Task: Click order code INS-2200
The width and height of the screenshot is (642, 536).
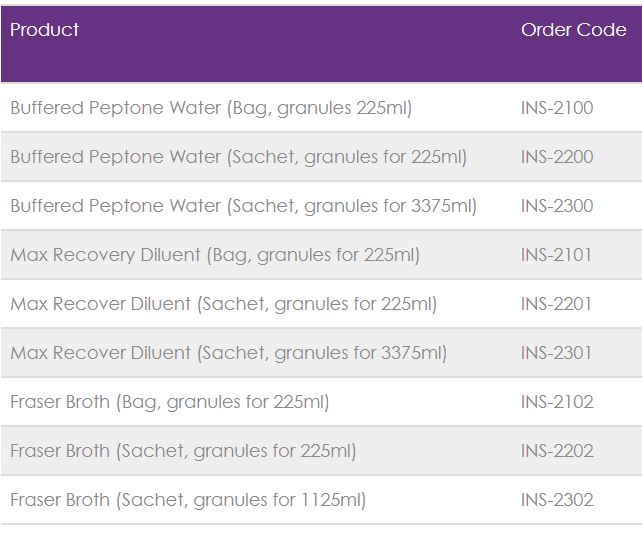Action: 557,157
